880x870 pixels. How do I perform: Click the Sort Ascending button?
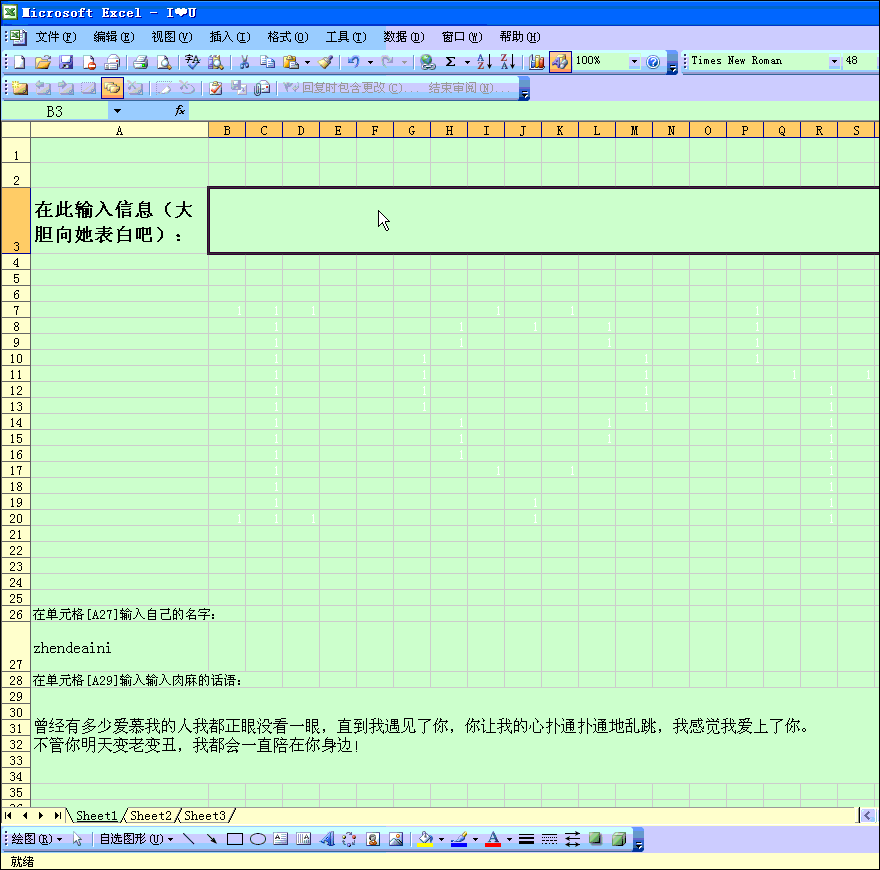point(484,62)
